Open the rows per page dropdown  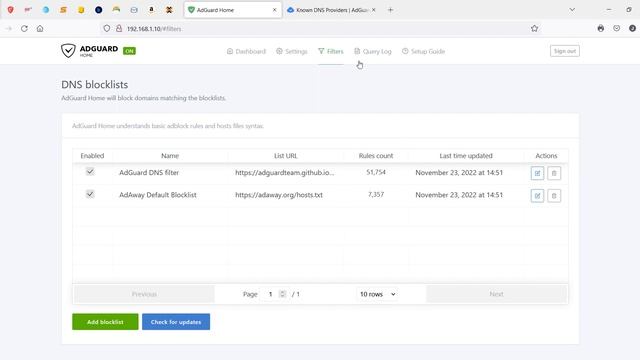pos(378,294)
